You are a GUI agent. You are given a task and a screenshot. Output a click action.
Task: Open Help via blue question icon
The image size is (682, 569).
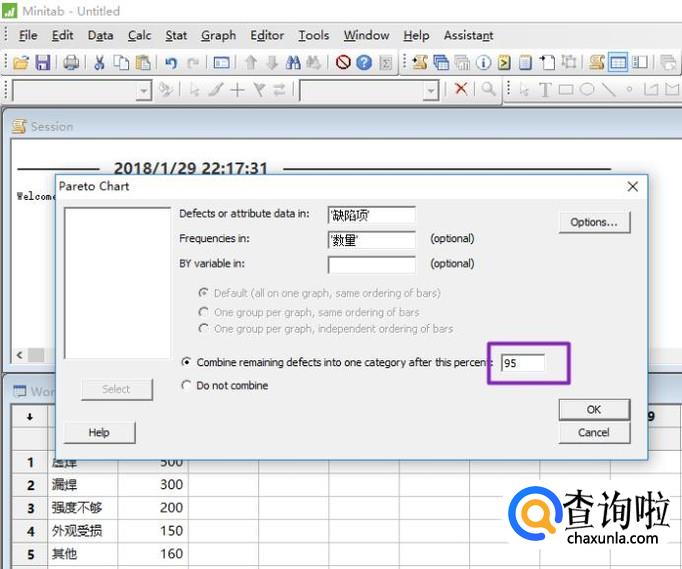coord(364,63)
